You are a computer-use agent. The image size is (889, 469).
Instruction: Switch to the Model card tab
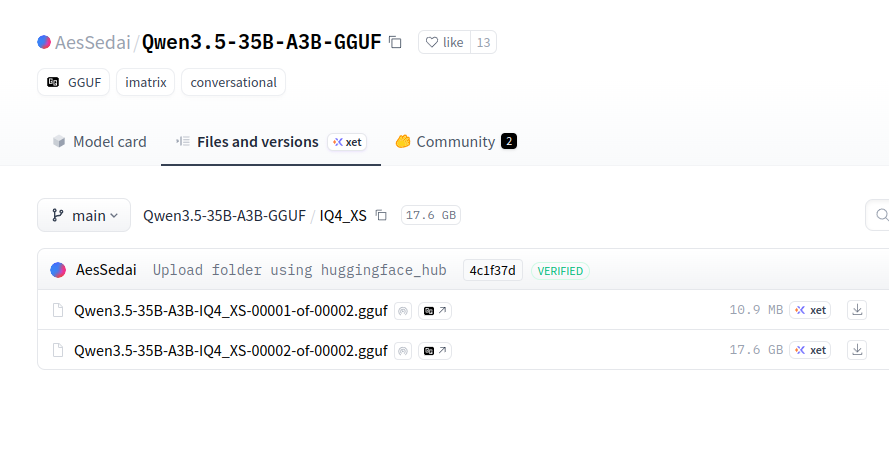tap(99, 142)
